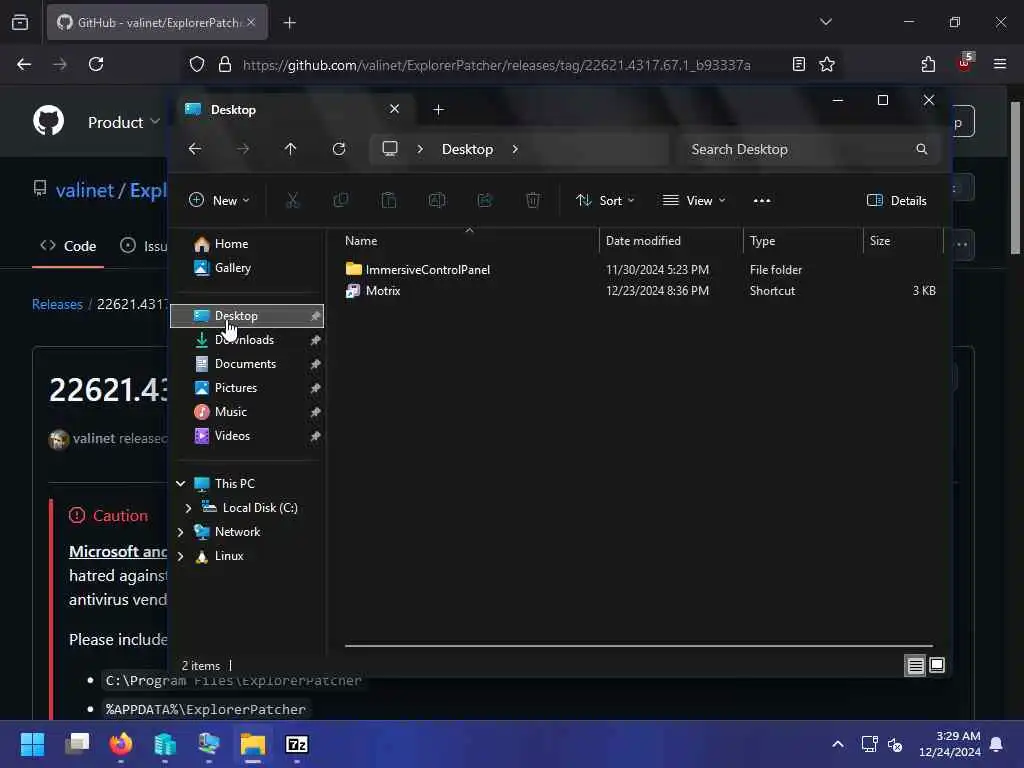Click the Copy icon in Explorer toolbar
The width and height of the screenshot is (1024, 768).
pos(340,200)
